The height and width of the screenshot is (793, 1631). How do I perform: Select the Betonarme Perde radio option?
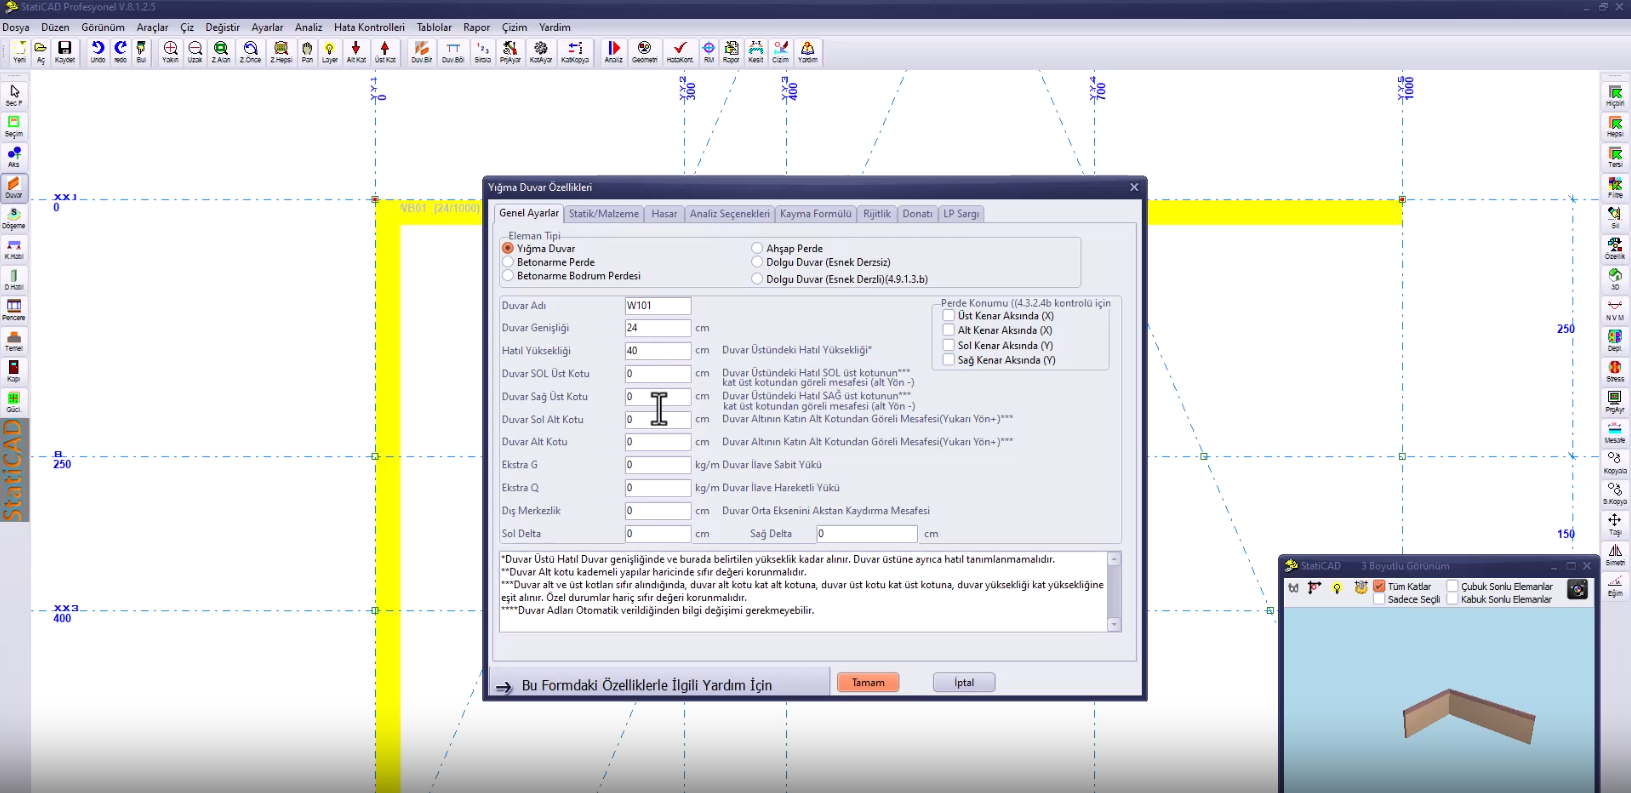coord(508,262)
